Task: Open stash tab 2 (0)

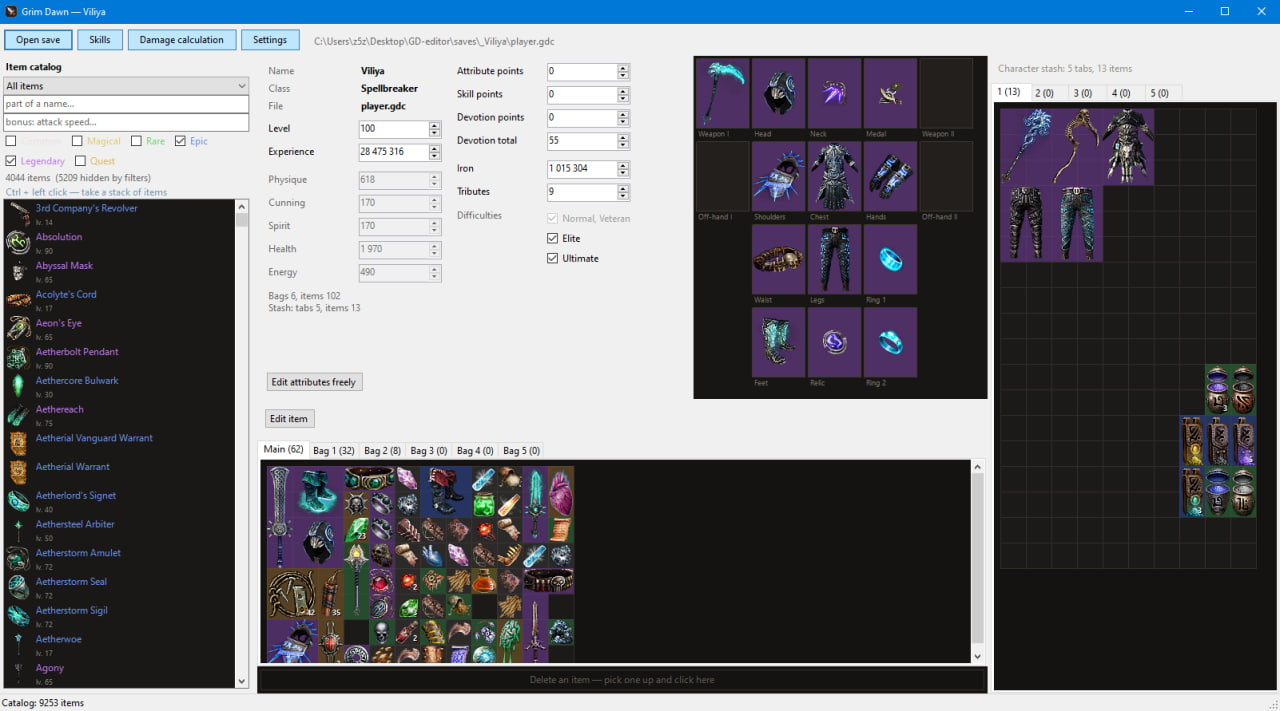Action: (x=1044, y=93)
